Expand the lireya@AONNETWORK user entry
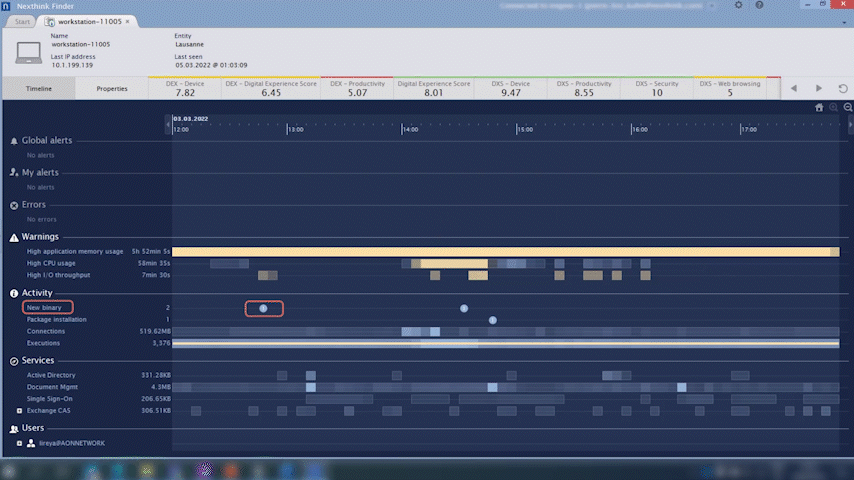Viewport: 854px width, 480px height. click(x=19, y=443)
